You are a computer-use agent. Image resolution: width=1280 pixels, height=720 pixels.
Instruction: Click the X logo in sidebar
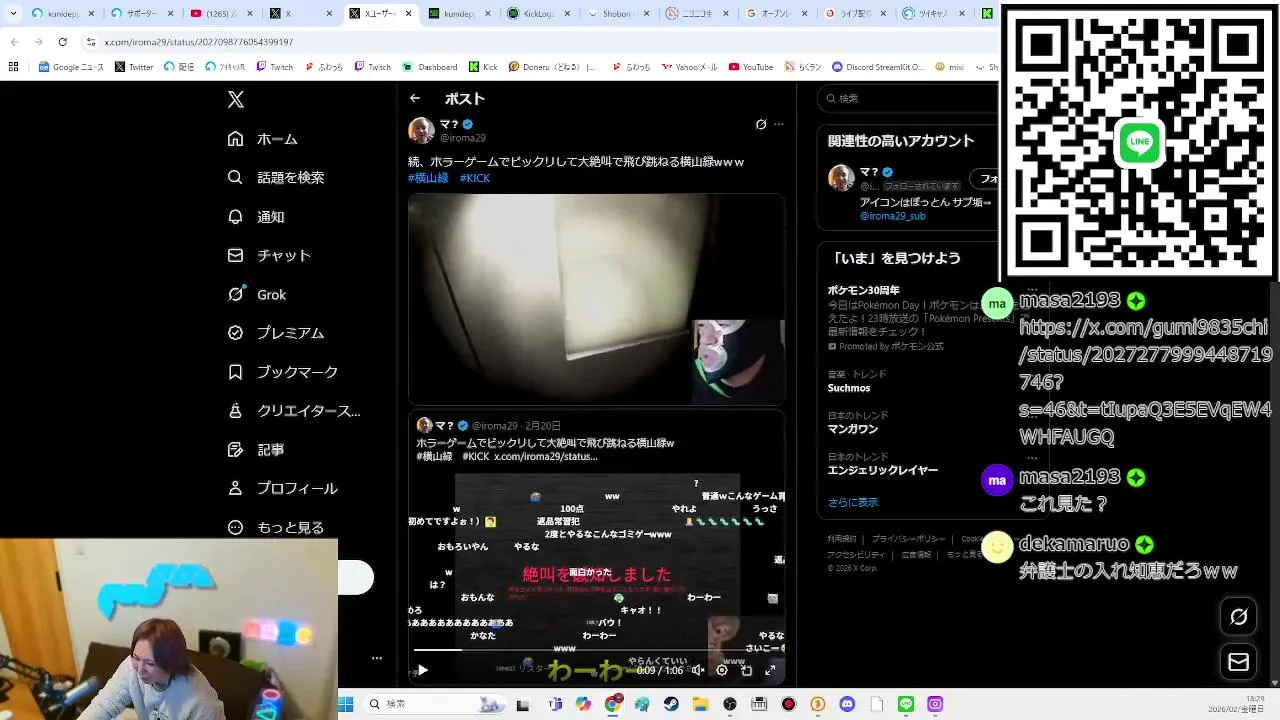point(236,99)
